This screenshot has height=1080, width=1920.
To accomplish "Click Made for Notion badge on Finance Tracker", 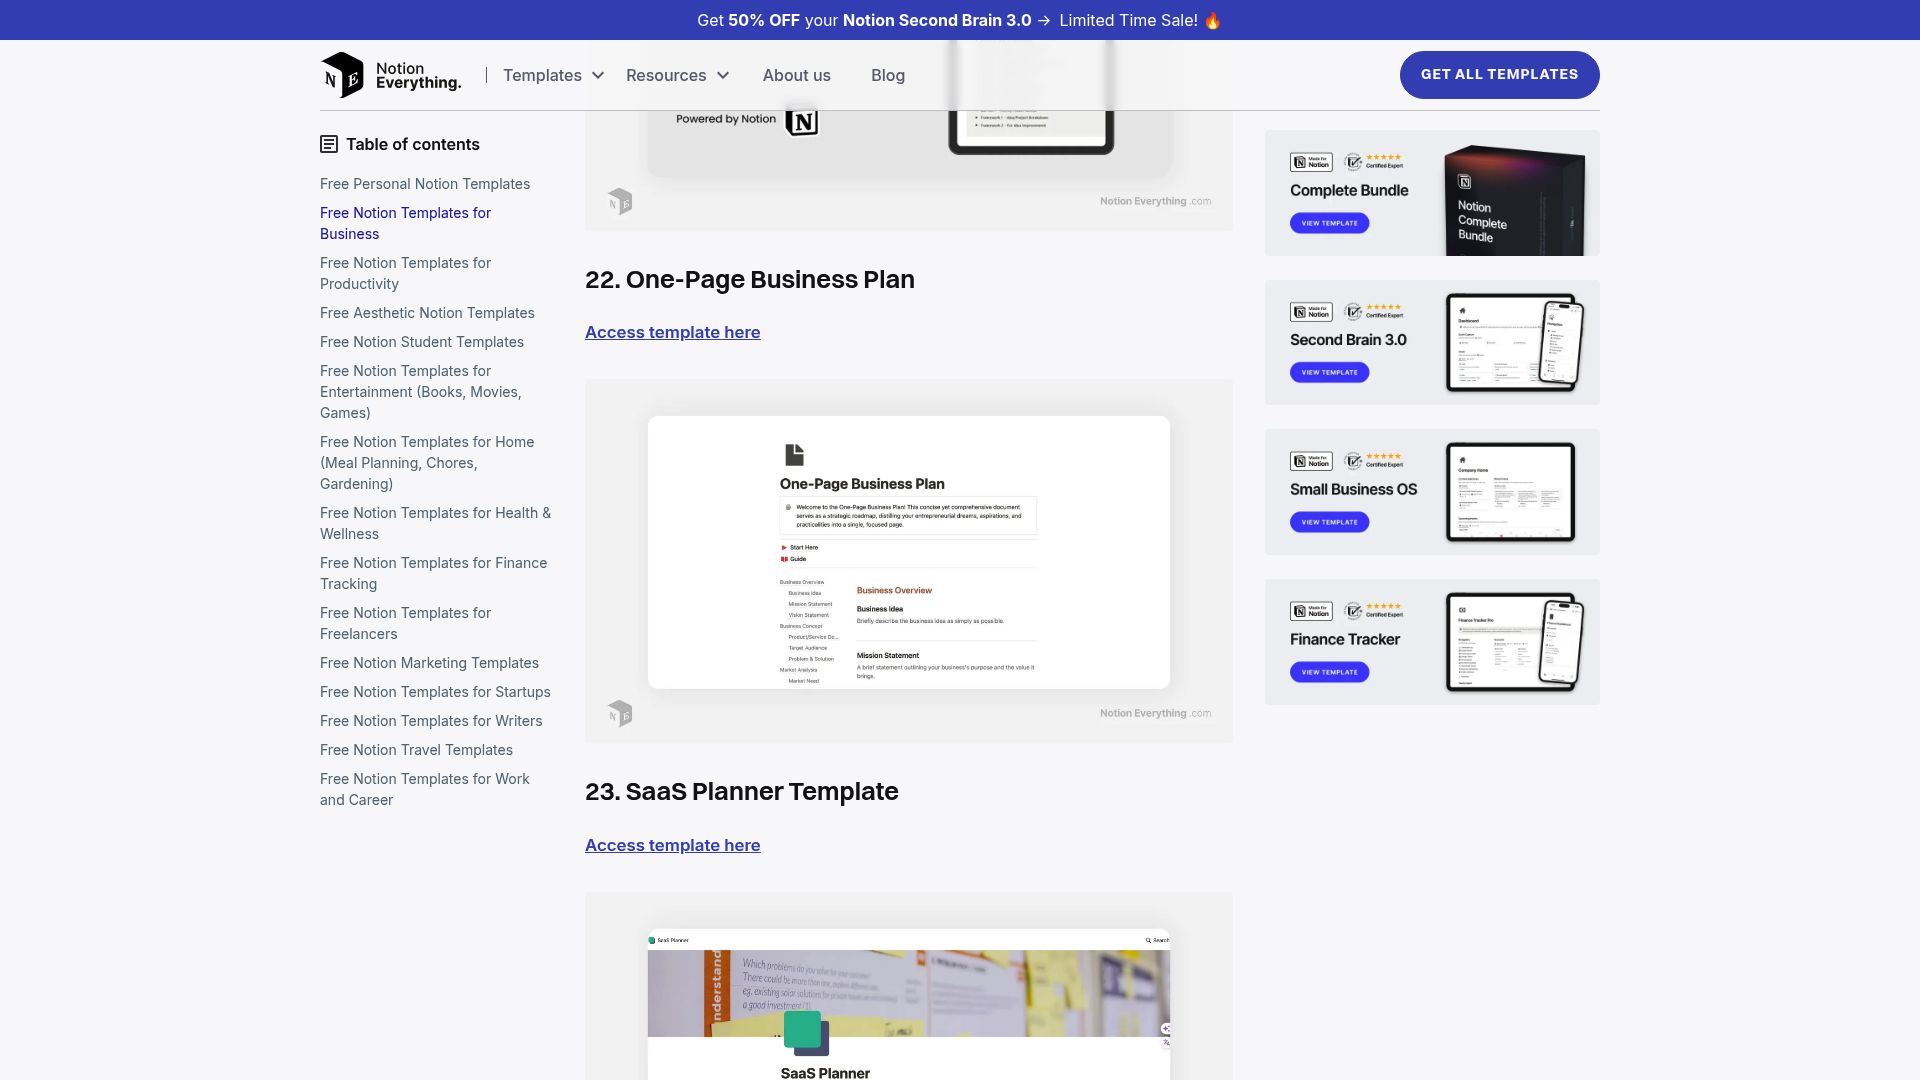I will tap(1311, 611).
